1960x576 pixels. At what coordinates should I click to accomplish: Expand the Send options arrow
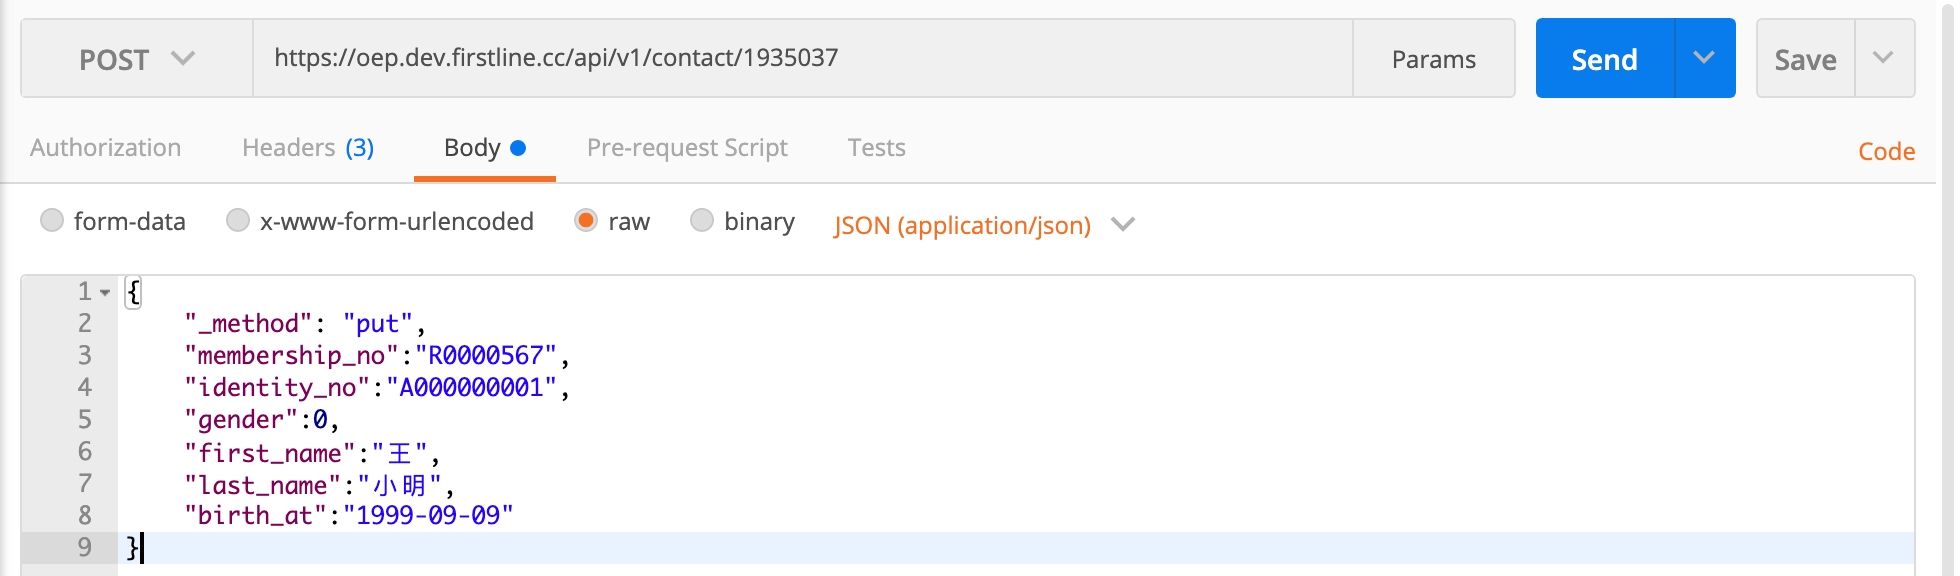1705,58
